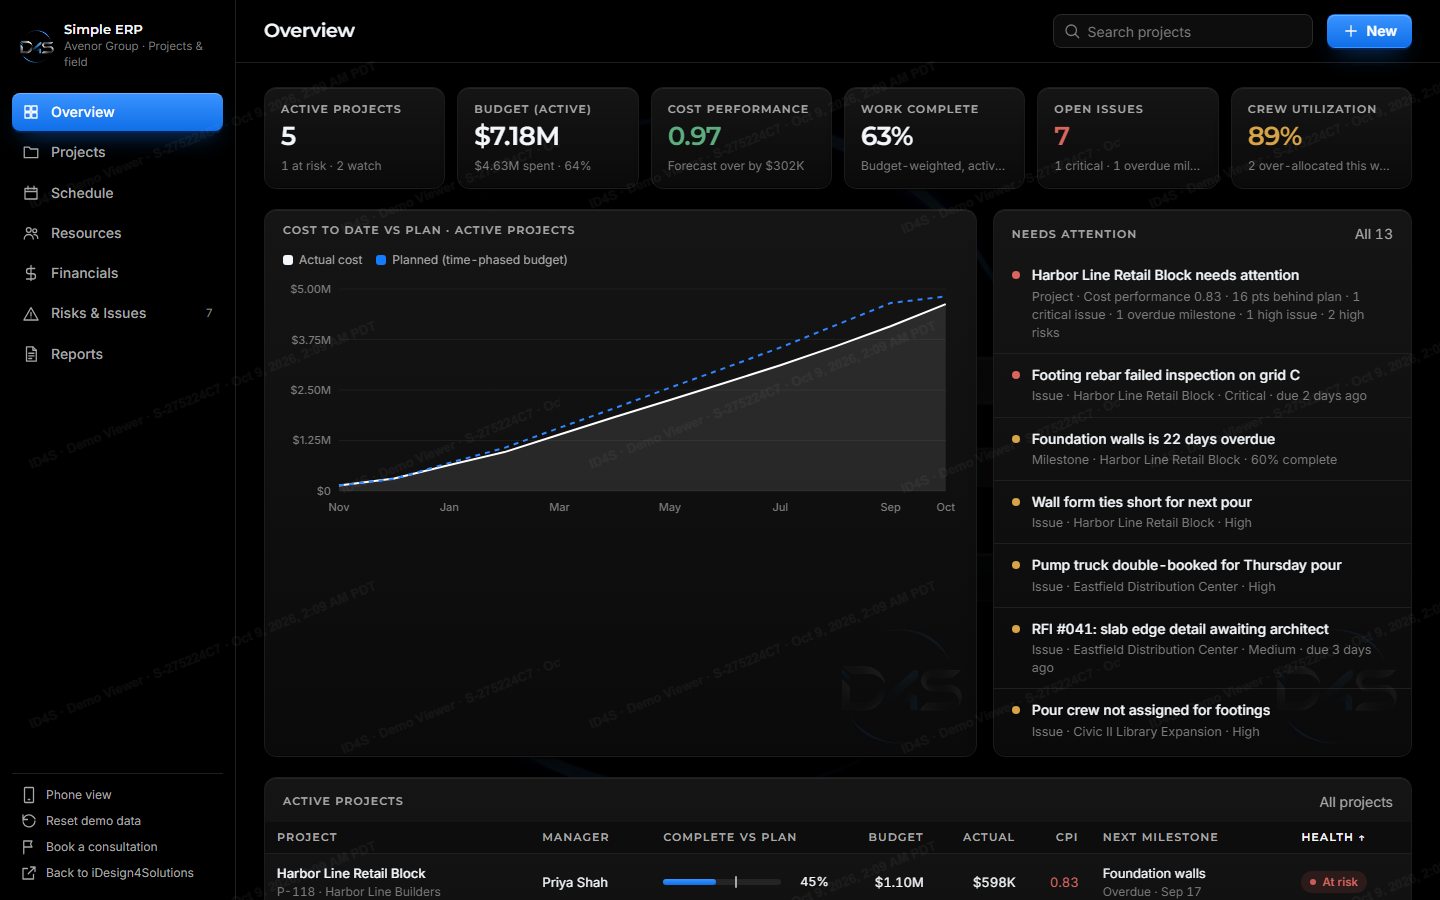The width and height of the screenshot is (1440, 900).
Task: Open Footing rebar failed inspection issue
Action: coord(1202,385)
